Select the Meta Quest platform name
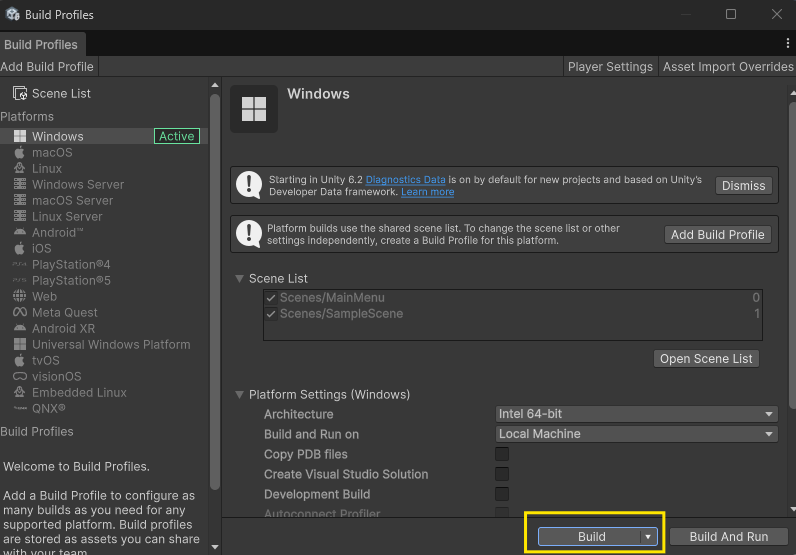The width and height of the screenshot is (796, 555). (64, 312)
